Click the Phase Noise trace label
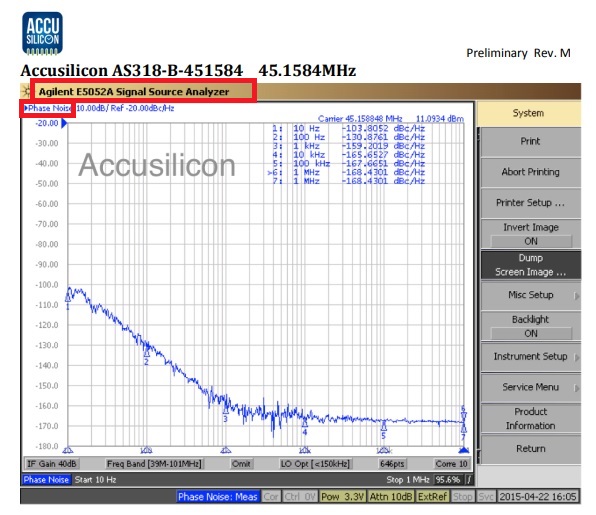The image size is (596, 515). [x=48, y=108]
